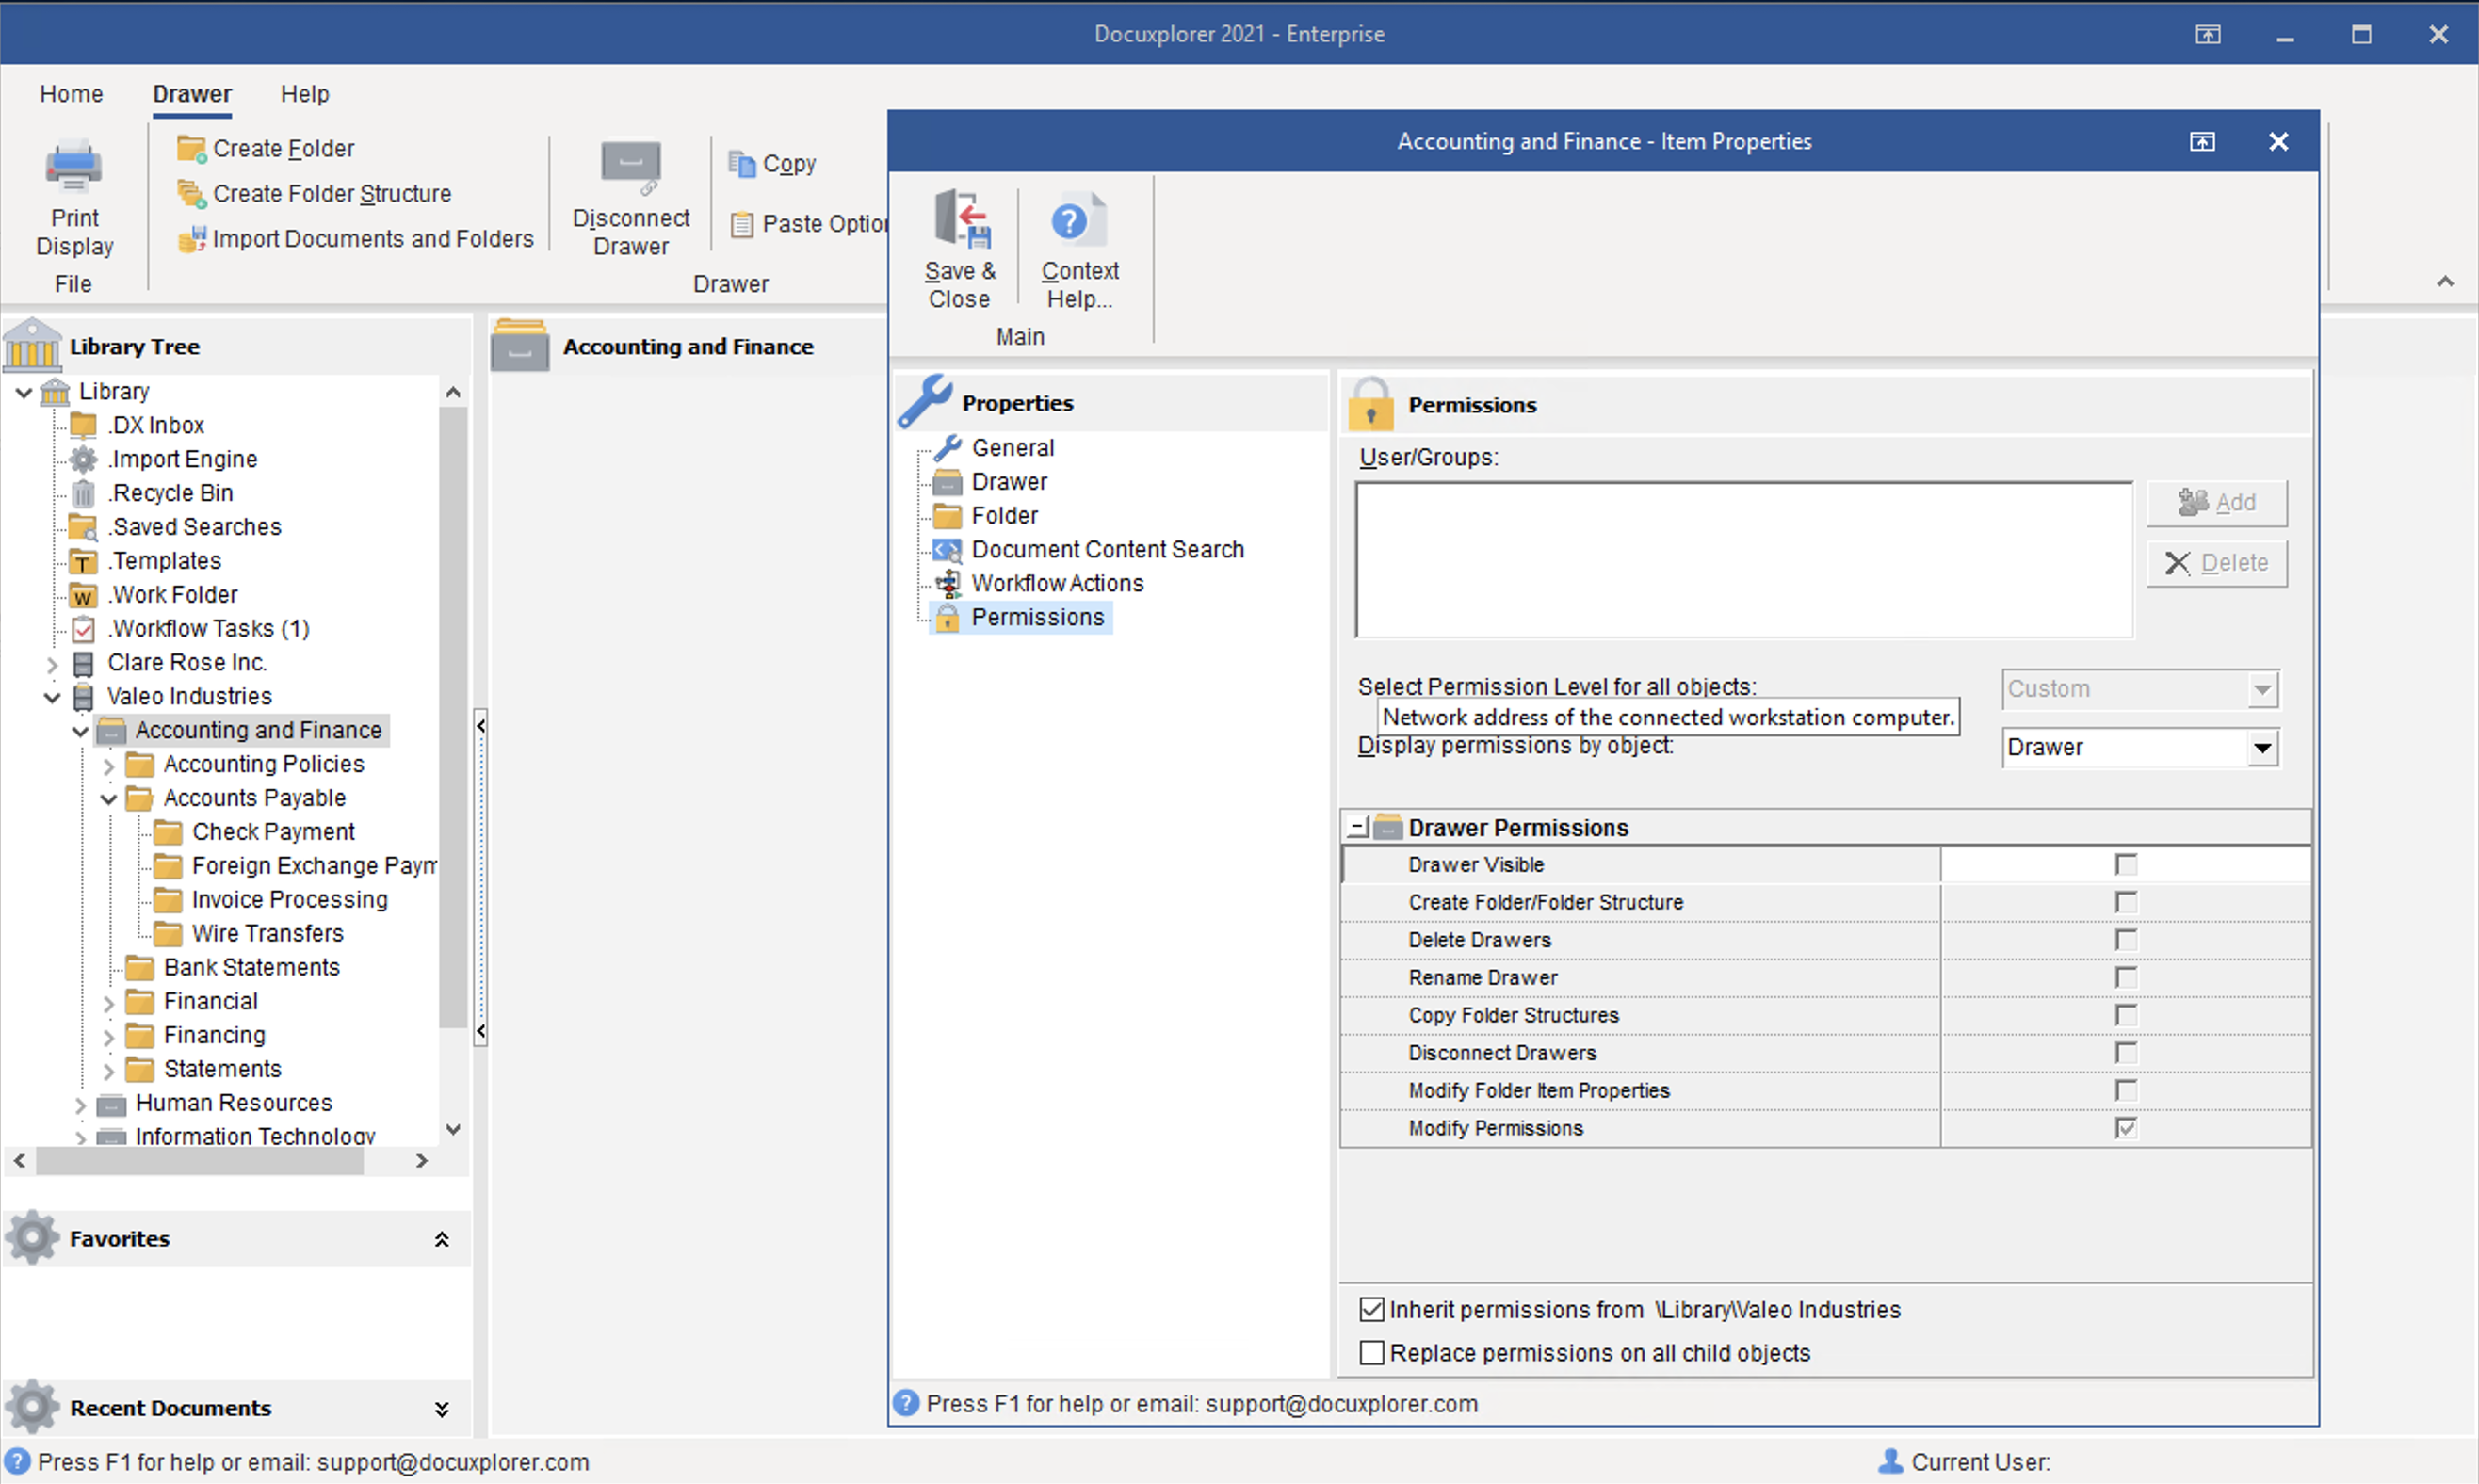Toggle Inherit permissions from Library checkbox
This screenshot has height=1484, width=2479.
[x=1372, y=1310]
